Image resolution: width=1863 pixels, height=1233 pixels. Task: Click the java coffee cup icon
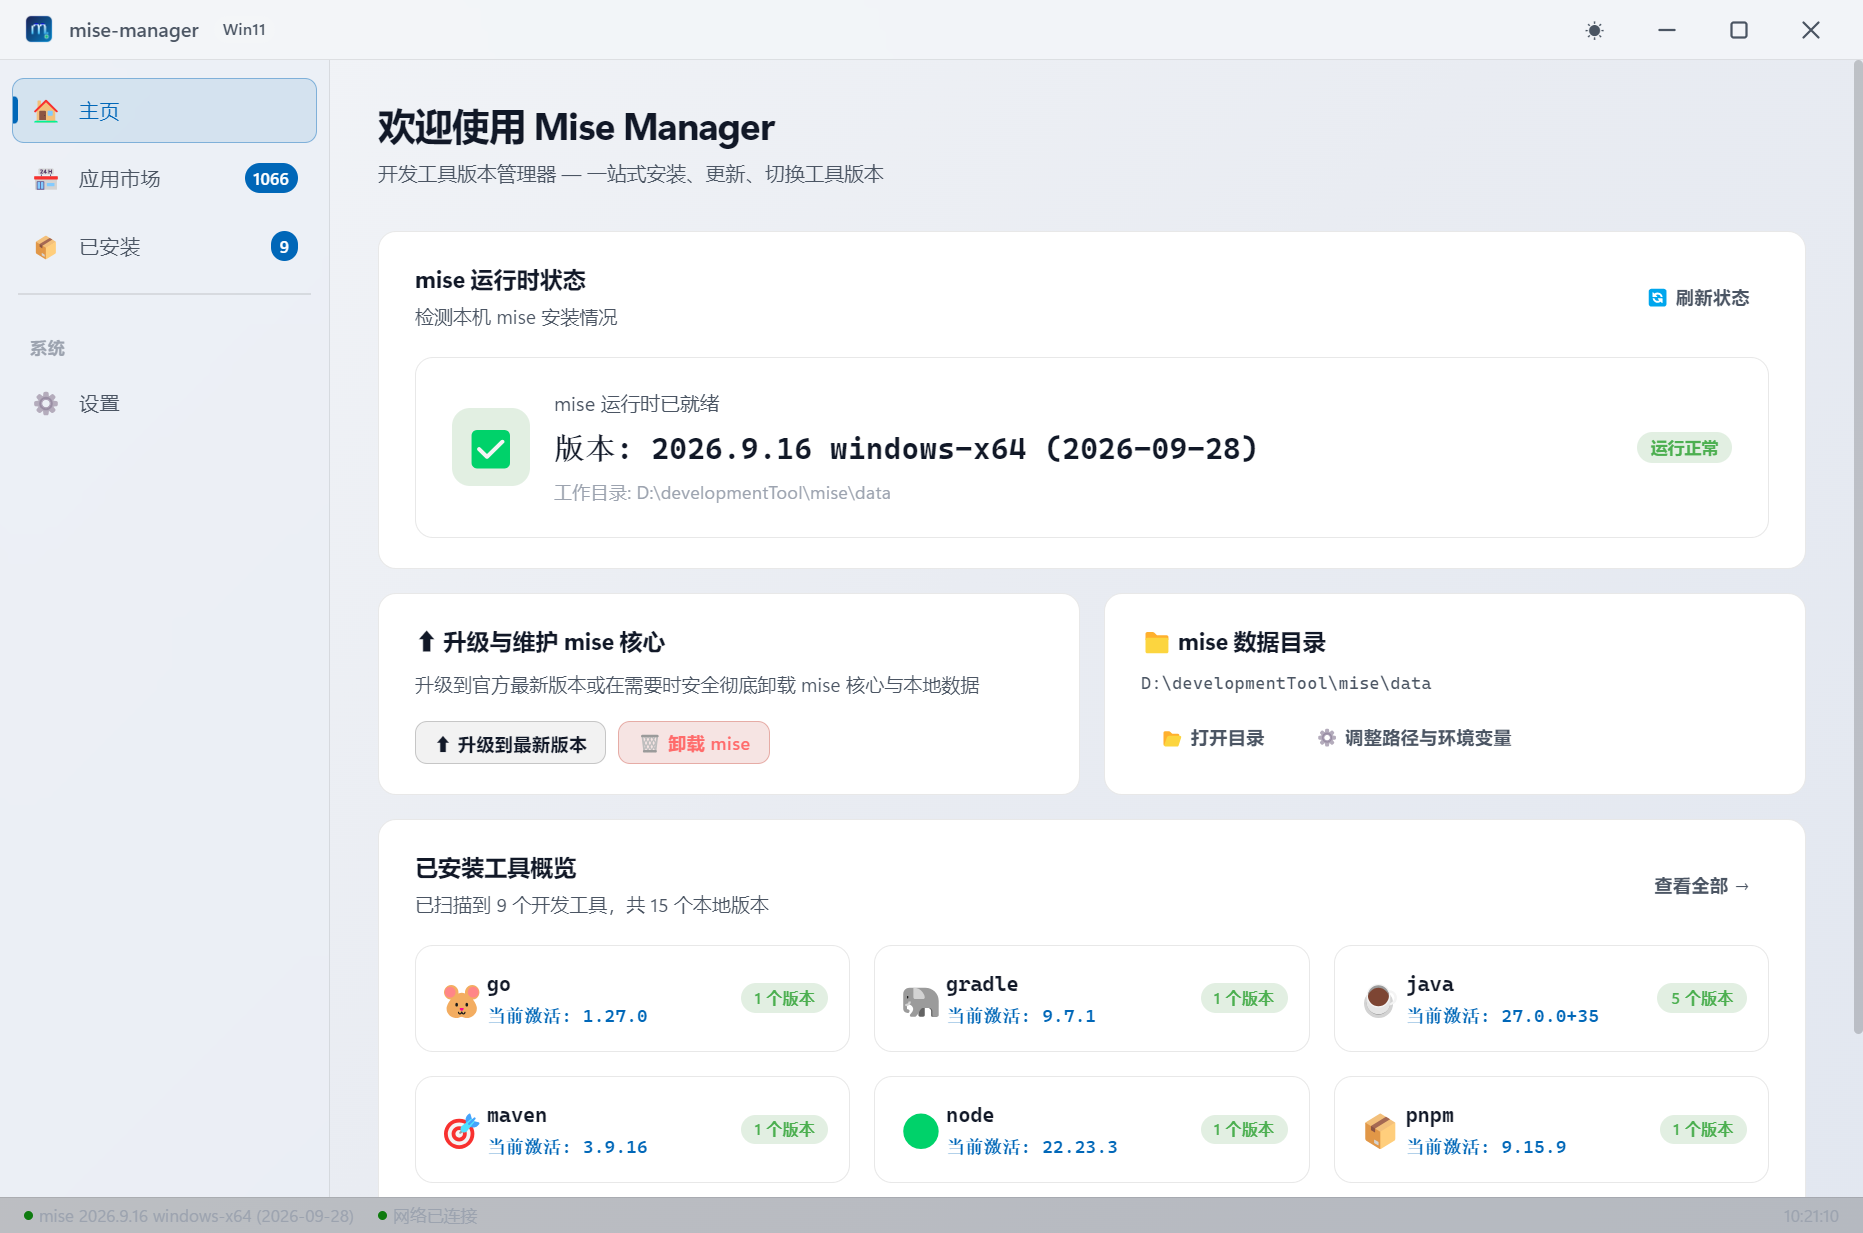1379,999
